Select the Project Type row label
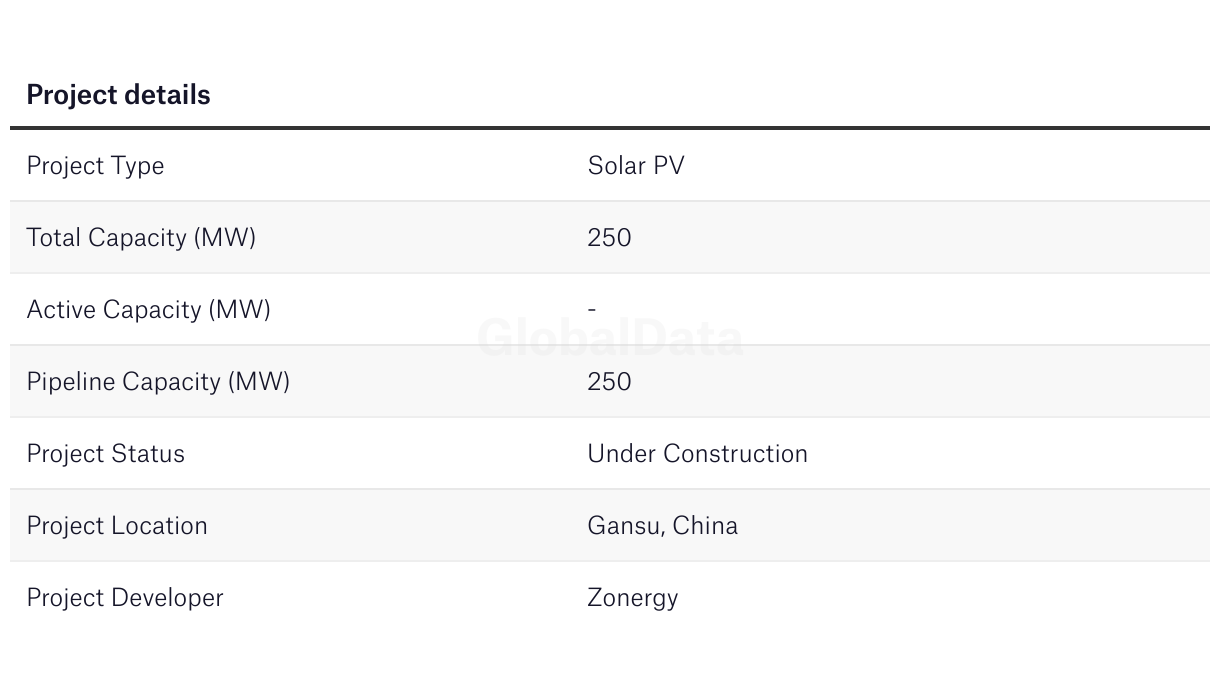Image resolution: width=1220 pixels, height=674 pixels. (95, 166)
